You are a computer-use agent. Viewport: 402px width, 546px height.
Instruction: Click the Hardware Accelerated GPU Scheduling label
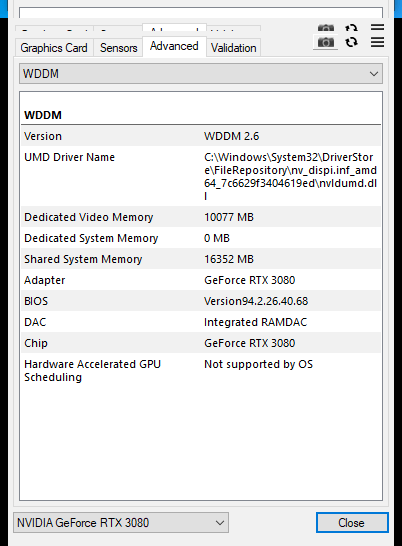pyautogui.click(x=92, y=370)
